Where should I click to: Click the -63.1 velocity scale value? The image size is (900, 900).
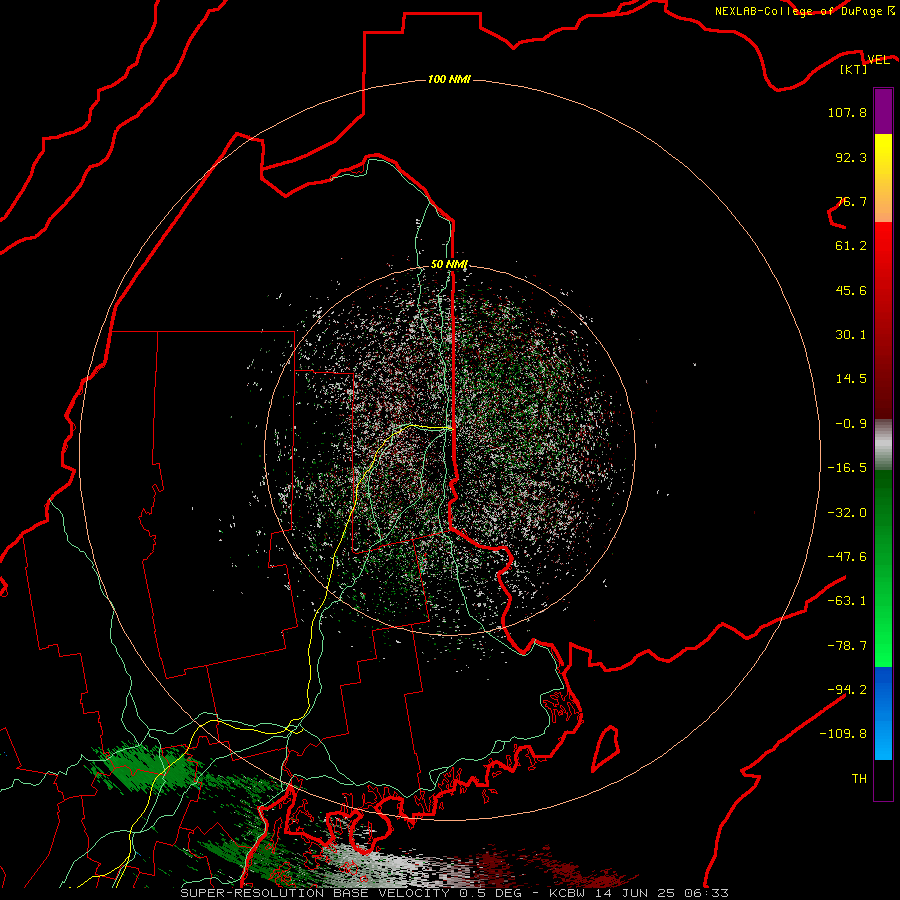tap(847, 601)
